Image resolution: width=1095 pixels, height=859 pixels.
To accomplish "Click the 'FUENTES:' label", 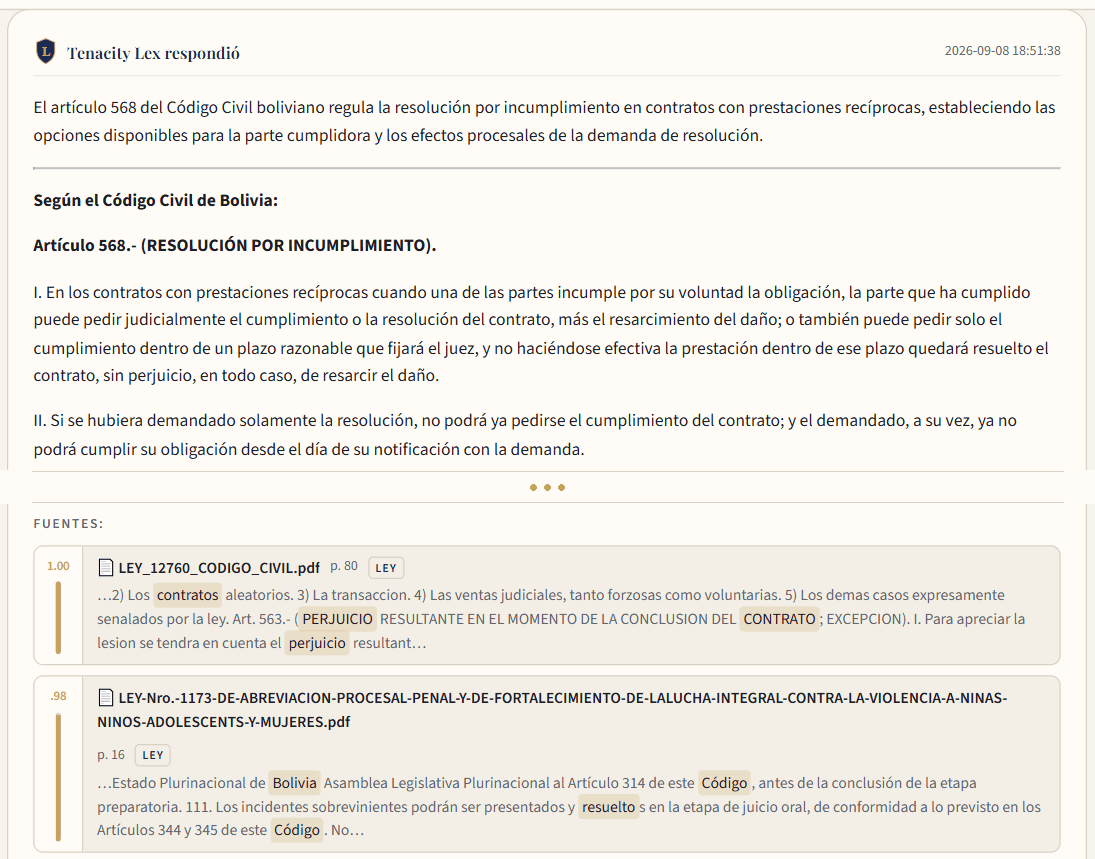I will point(68,524).
